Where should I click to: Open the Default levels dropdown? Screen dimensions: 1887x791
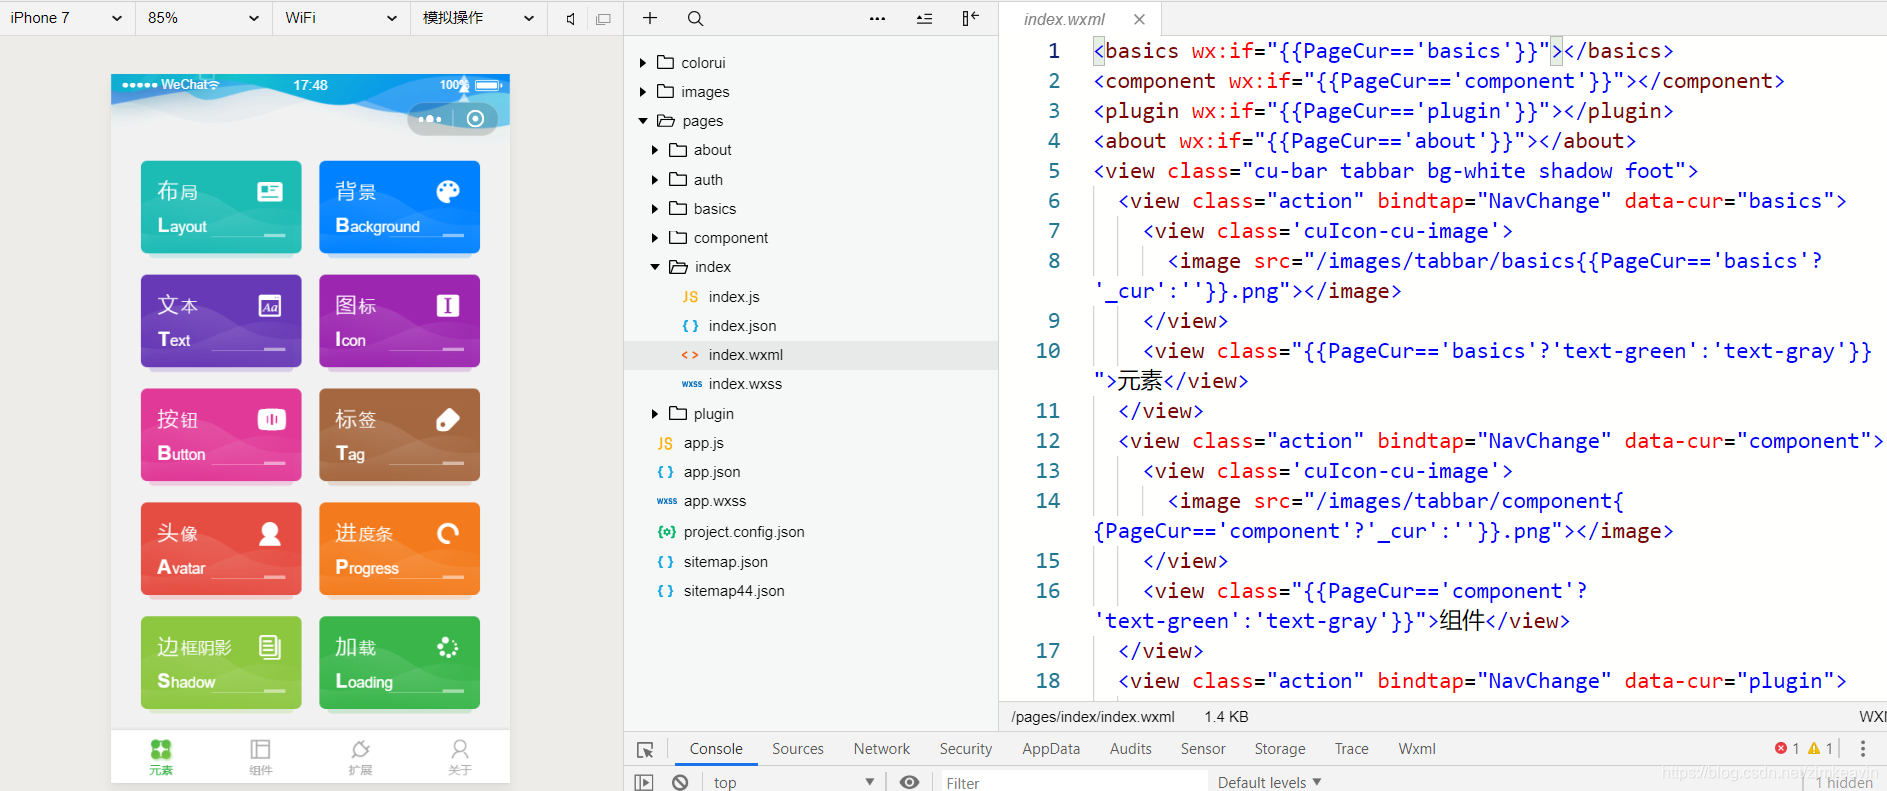(1269, 782)
